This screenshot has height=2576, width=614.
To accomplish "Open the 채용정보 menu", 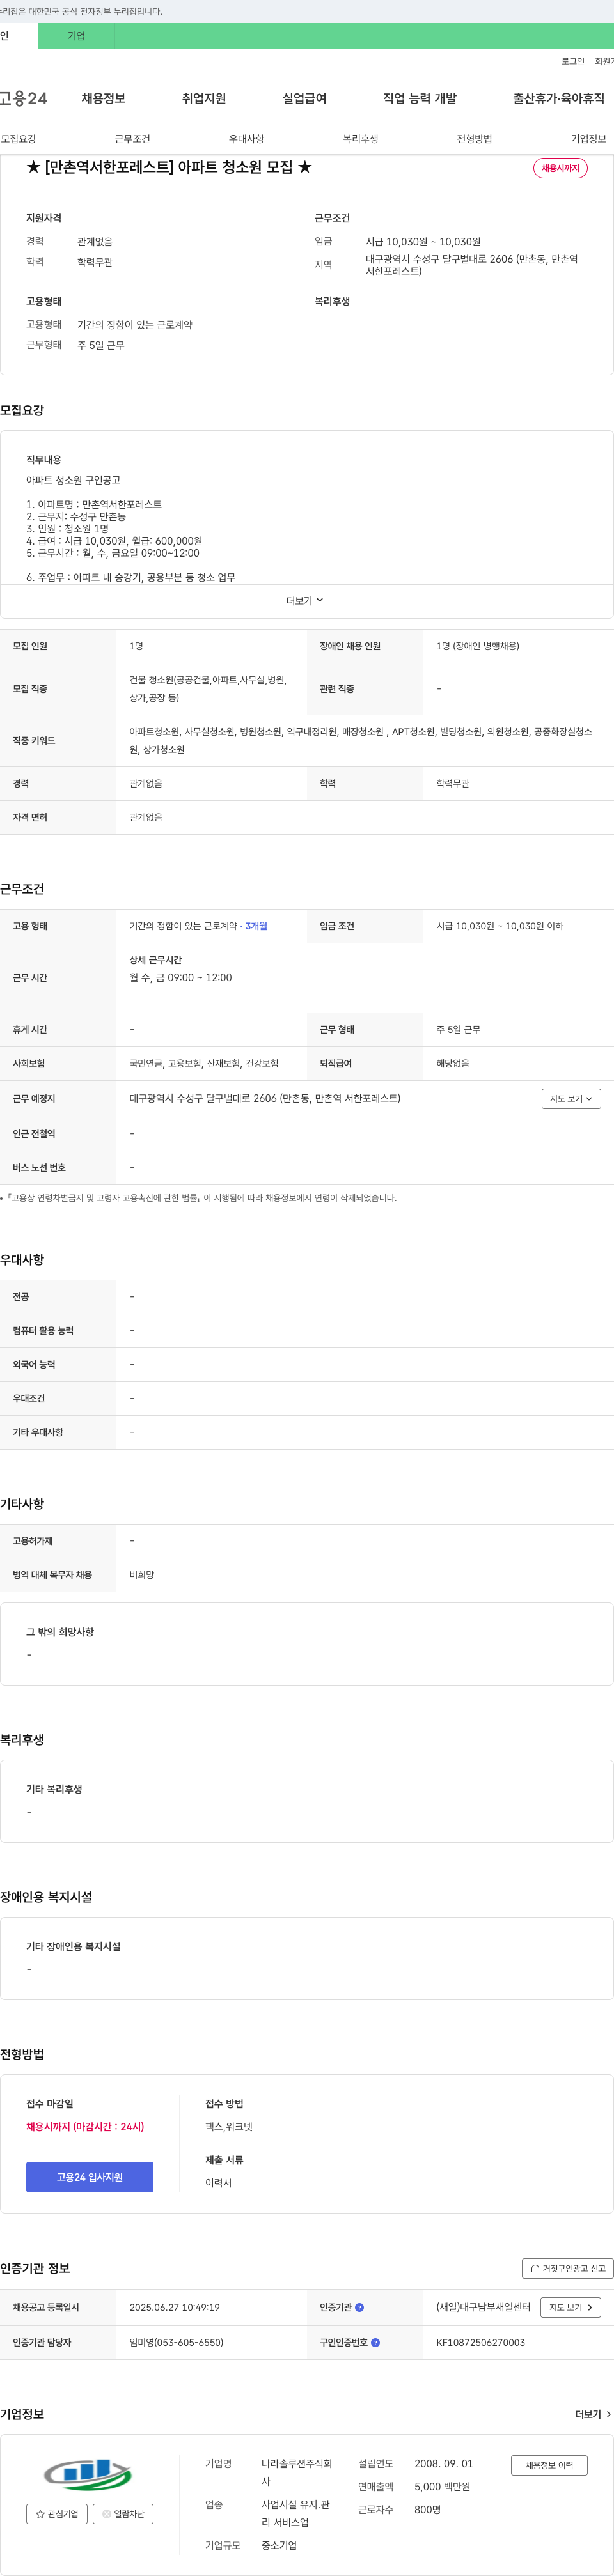I will point(103,98).
